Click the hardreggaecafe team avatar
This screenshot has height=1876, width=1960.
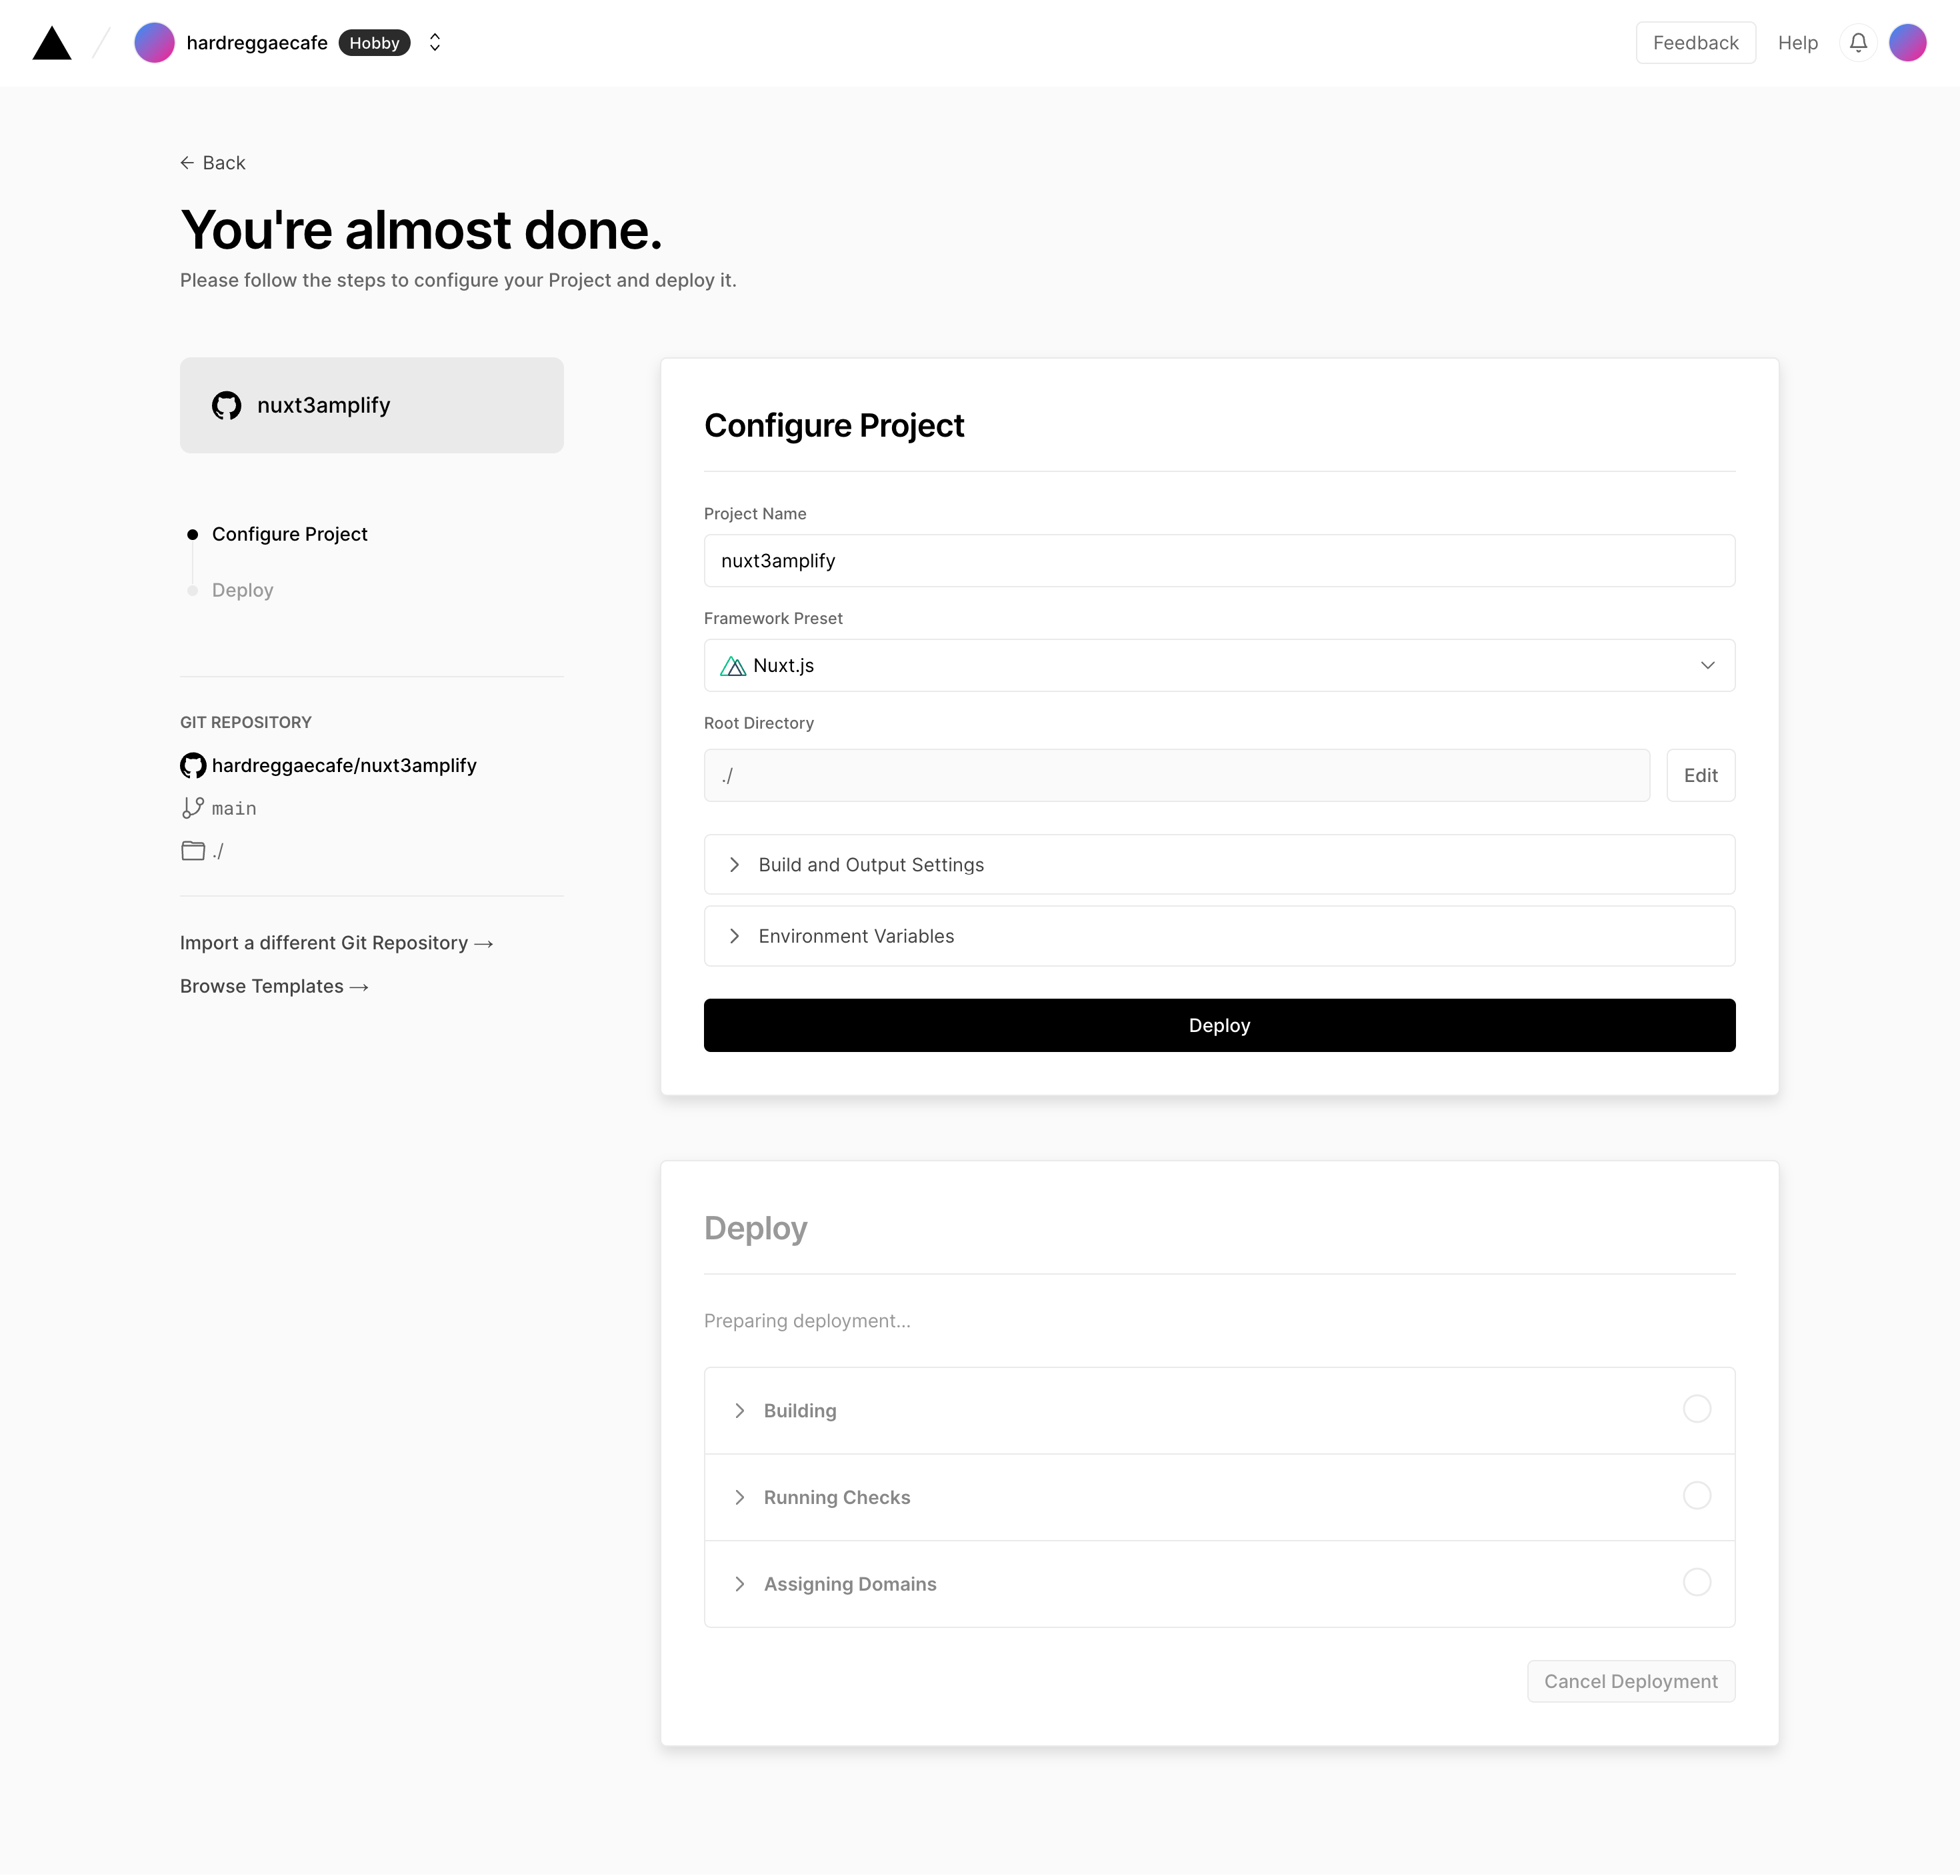point(154,43)
